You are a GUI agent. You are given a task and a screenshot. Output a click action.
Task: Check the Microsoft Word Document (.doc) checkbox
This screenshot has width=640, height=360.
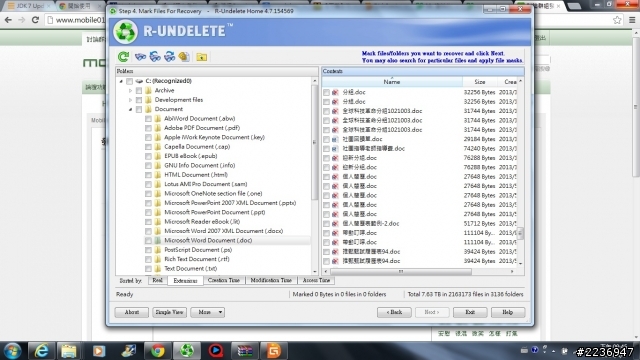coord(148,240)
